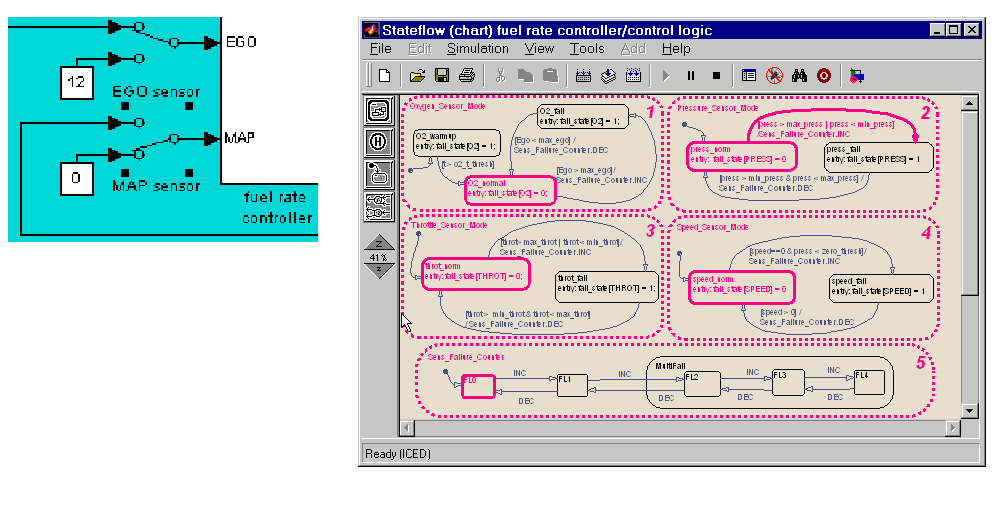Open the Edit menu
1000x505 pixels.
[x=420, y=49]
